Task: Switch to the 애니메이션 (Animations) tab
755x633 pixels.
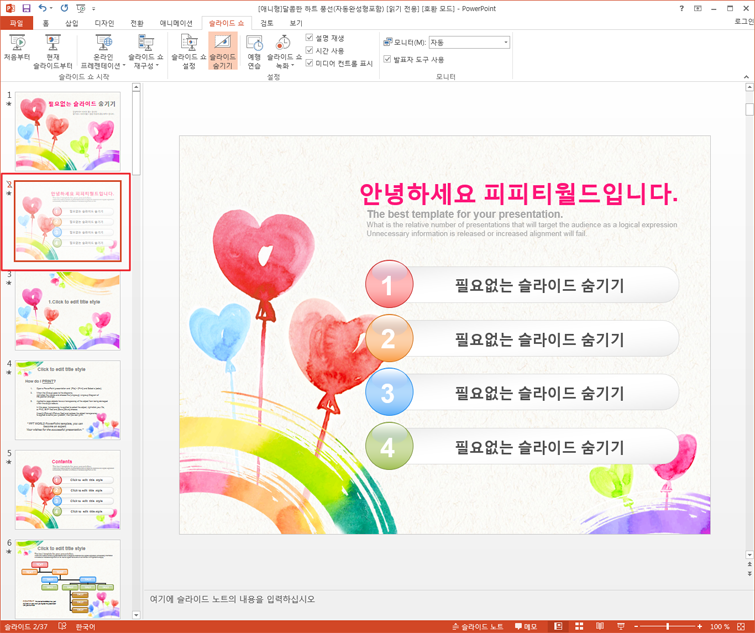Action: pos(176,23)
